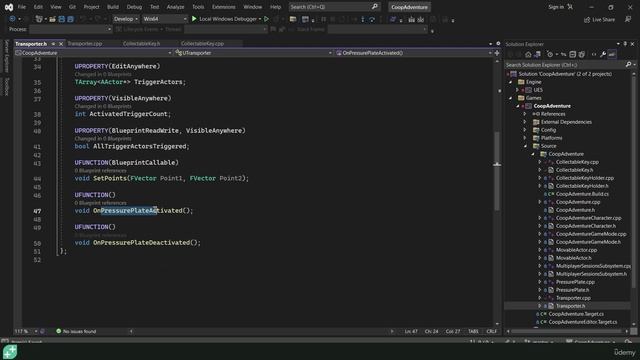Viewport: 640px width, 360px height.
Task: Click the Live Share icon
Action: (x=587, y=20)
